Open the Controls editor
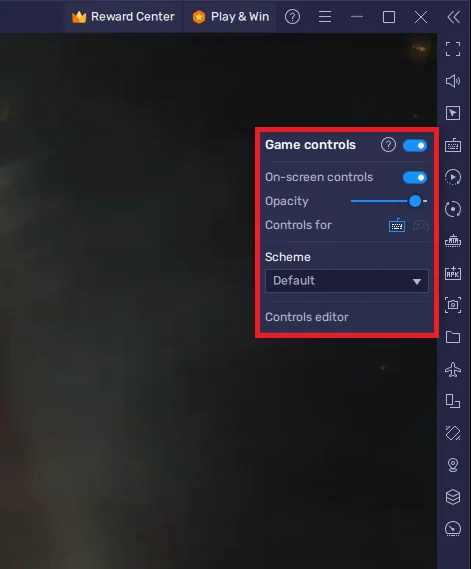Viewport: 471px width, 569px height. point(307,317)
